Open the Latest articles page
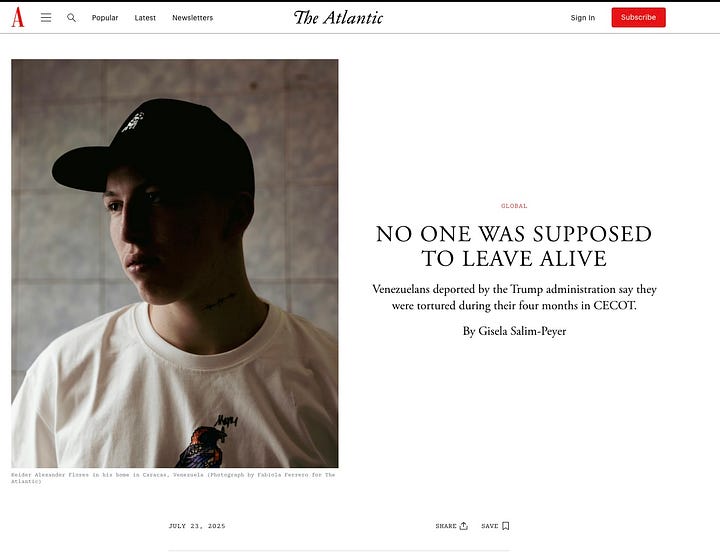Viewport: 720px width, 555px height. tap(145, 17)
